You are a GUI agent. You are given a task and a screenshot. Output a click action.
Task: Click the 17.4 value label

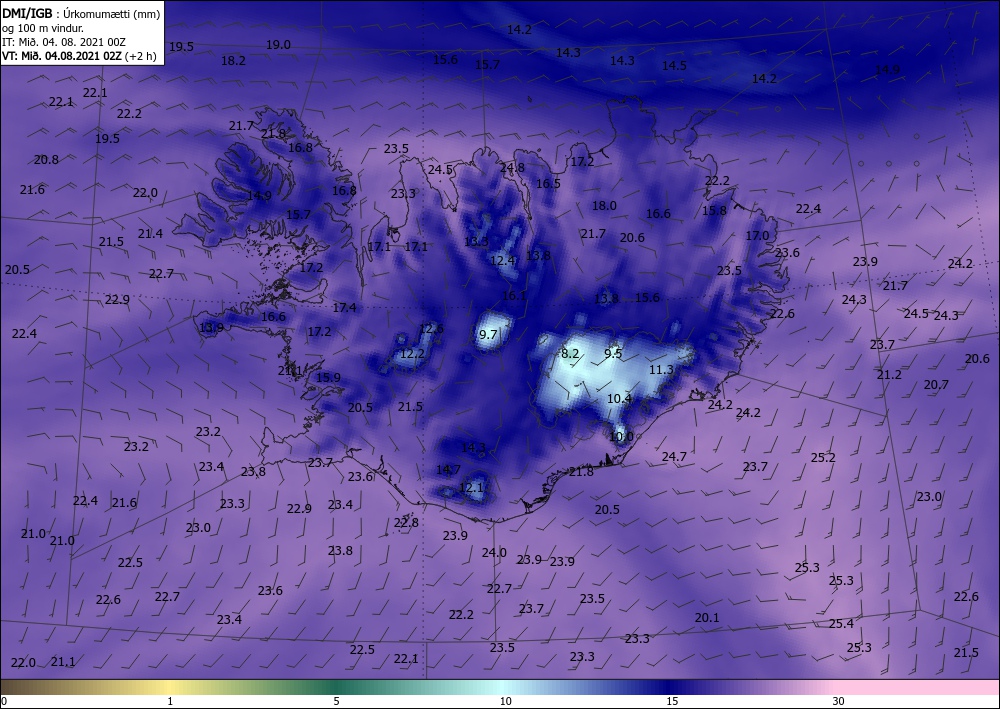[x=344, y=307]
